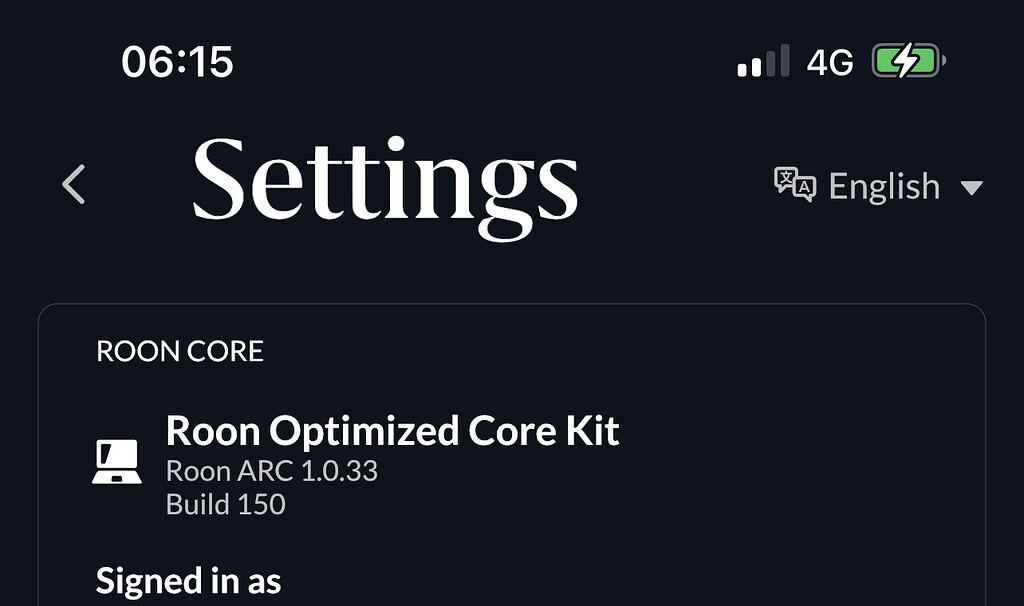Image resolution: width=1024 pixels, height=606 pixels.
Task: Tap the back chevron arrow
Action: [72, 184]
